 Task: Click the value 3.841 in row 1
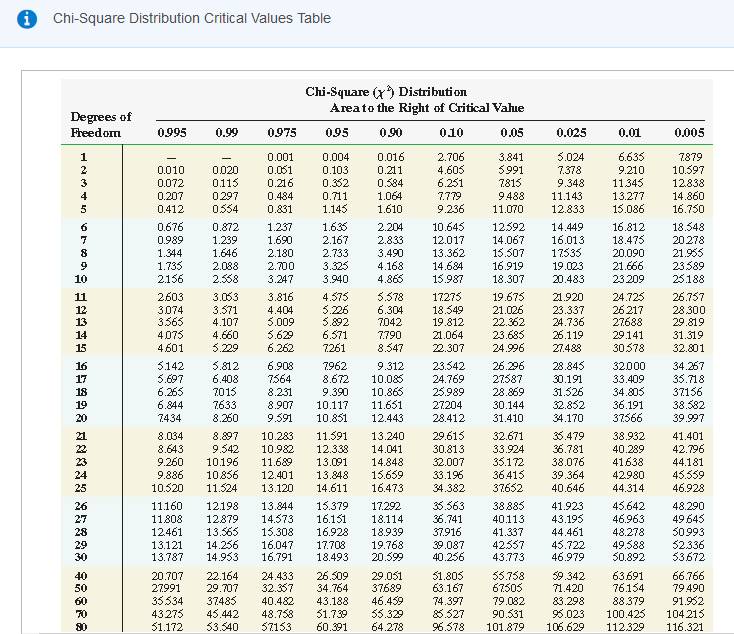tap(511, 157)
